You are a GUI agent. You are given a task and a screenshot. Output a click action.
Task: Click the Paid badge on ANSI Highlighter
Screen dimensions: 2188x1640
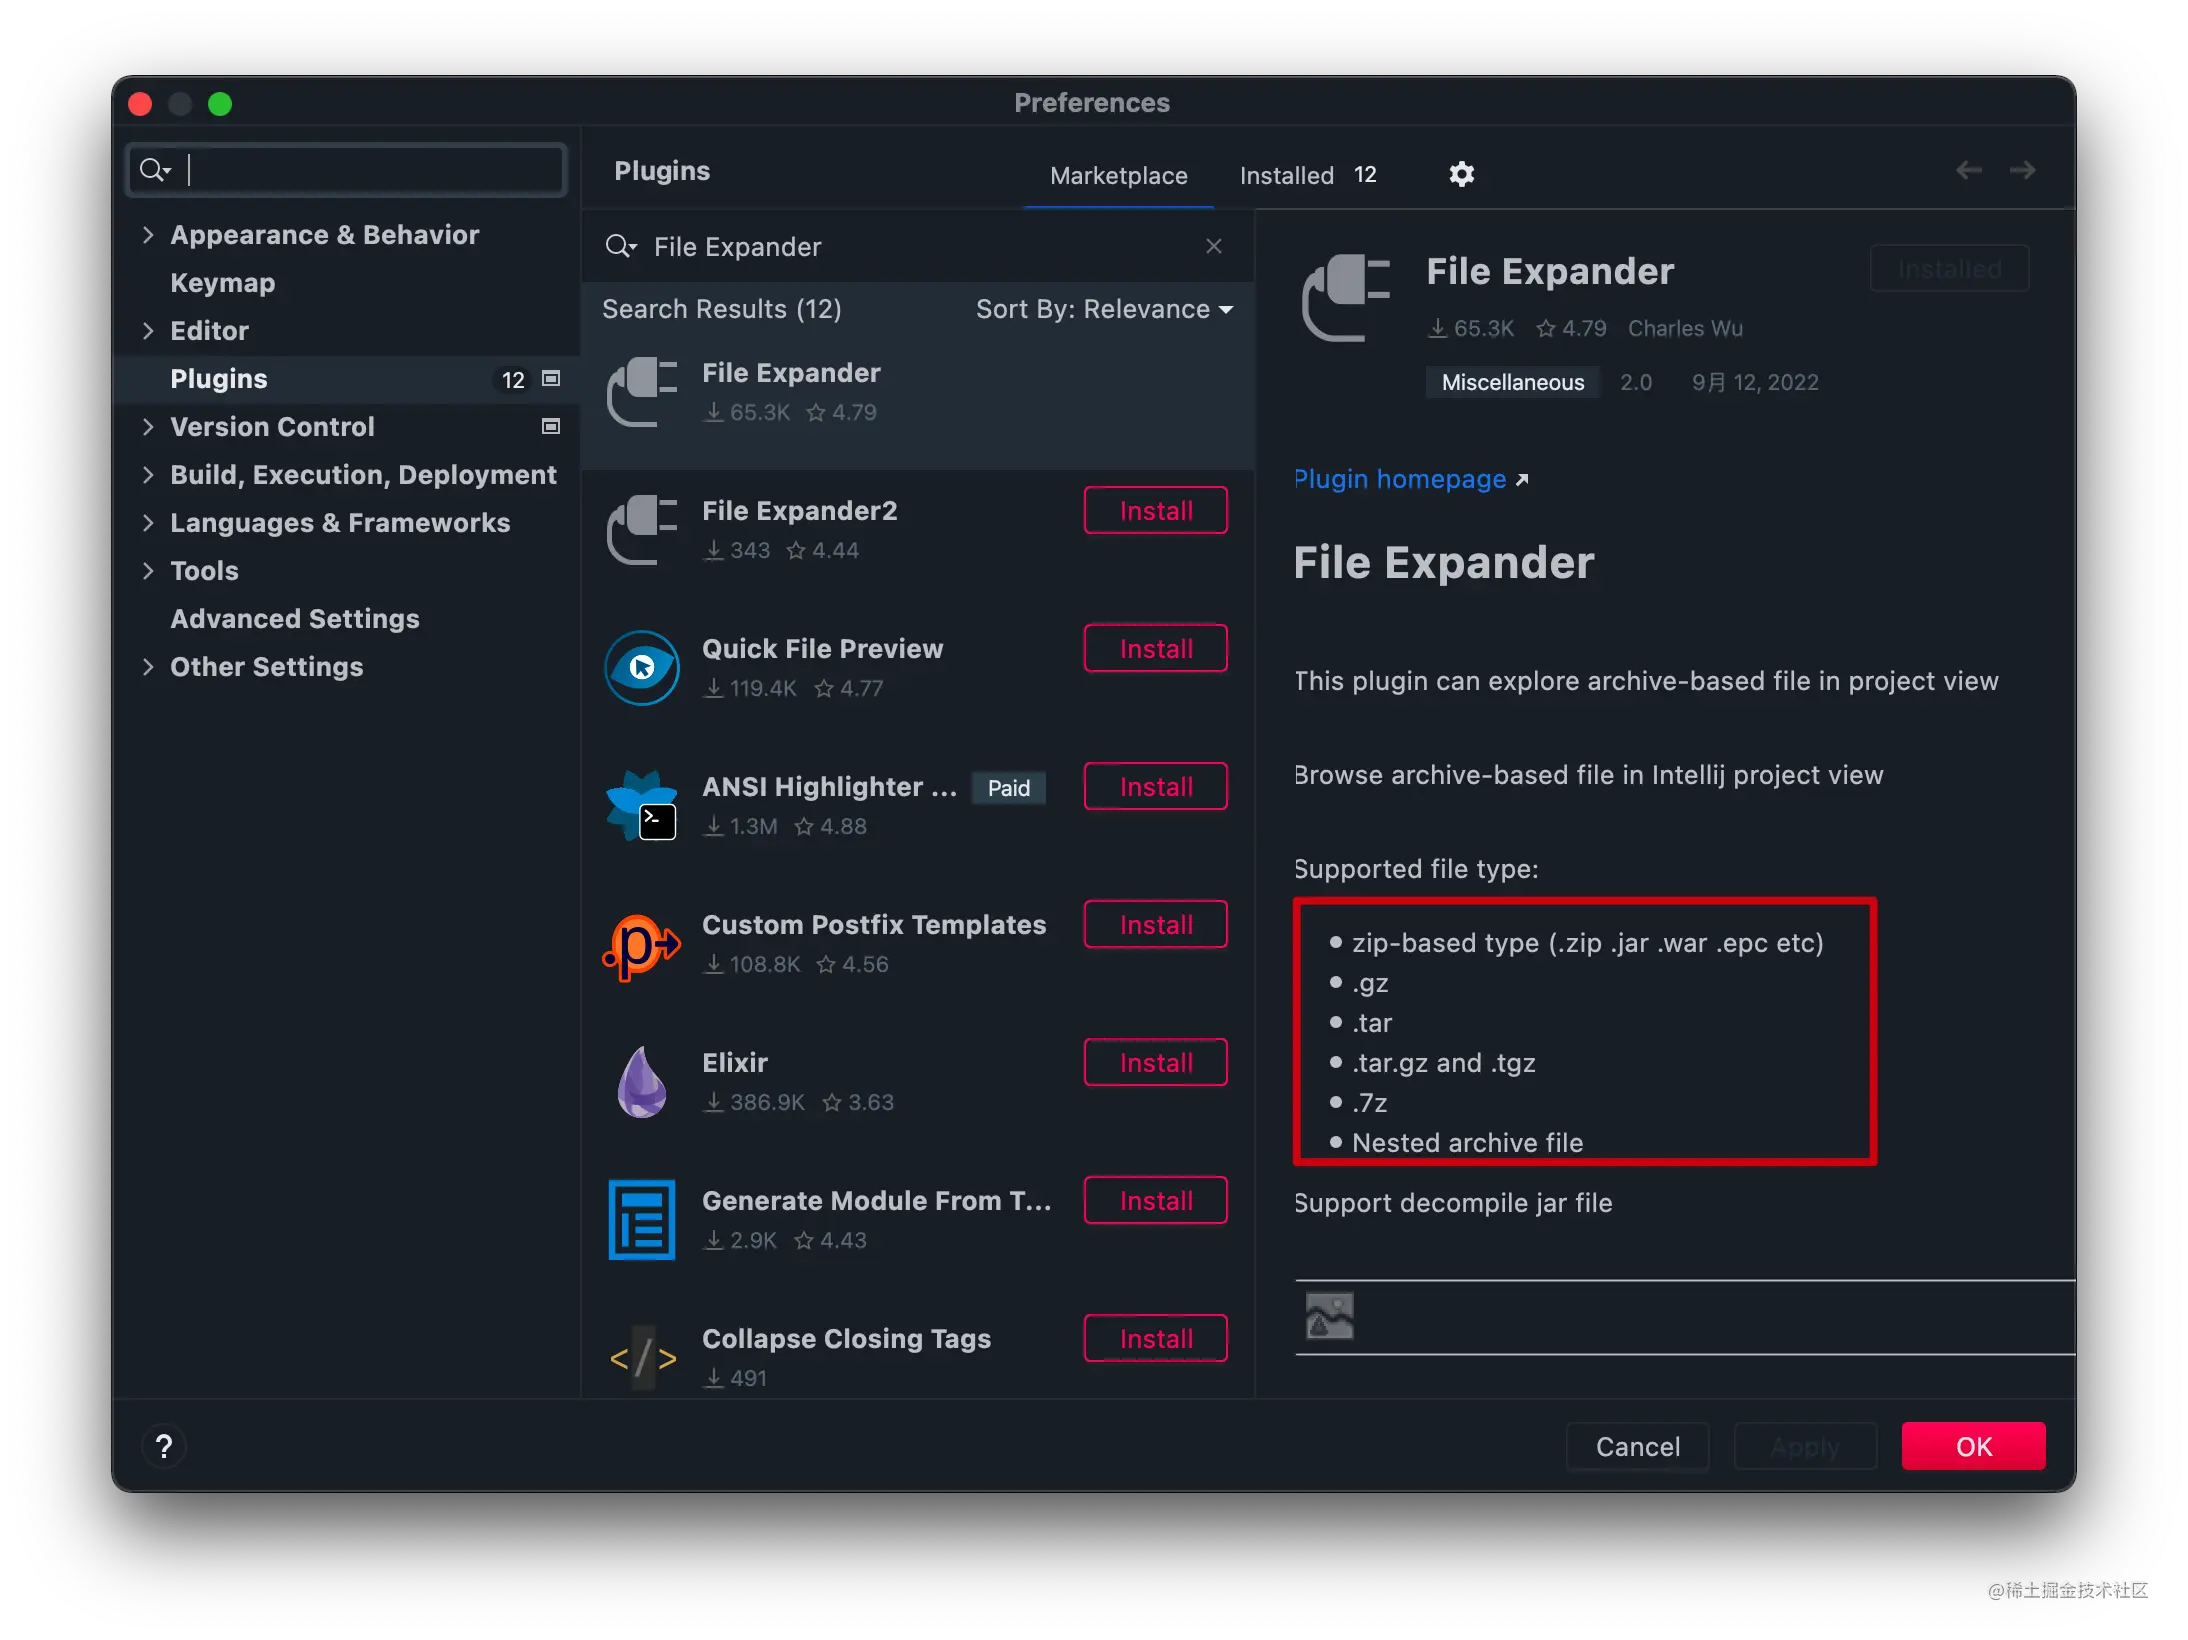click(x=1008, y=788)
